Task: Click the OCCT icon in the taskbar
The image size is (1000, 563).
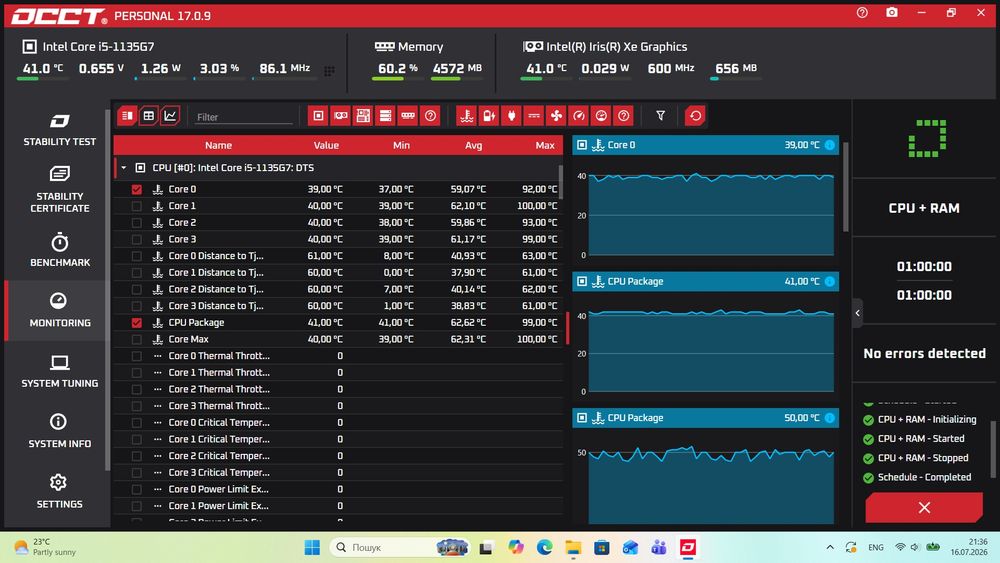Action: 688,547
